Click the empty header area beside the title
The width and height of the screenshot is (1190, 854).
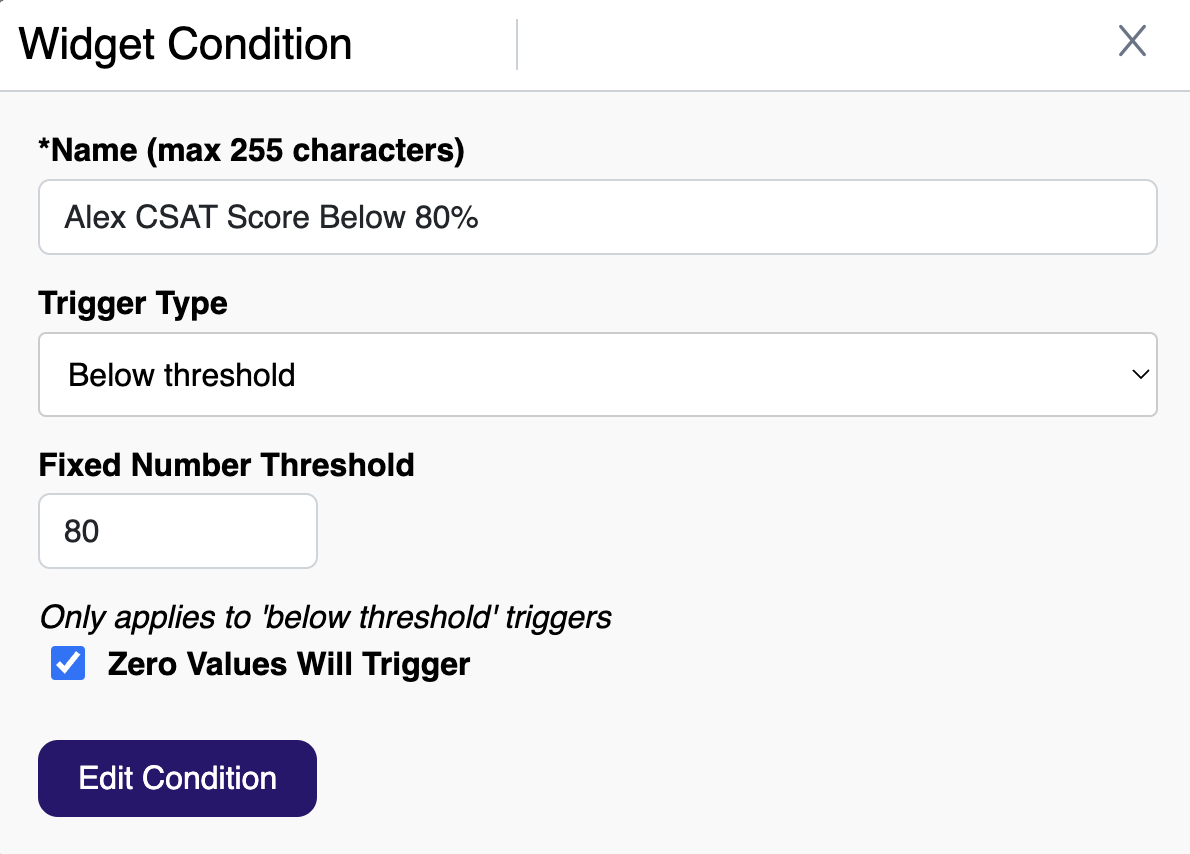coord(800,44)
